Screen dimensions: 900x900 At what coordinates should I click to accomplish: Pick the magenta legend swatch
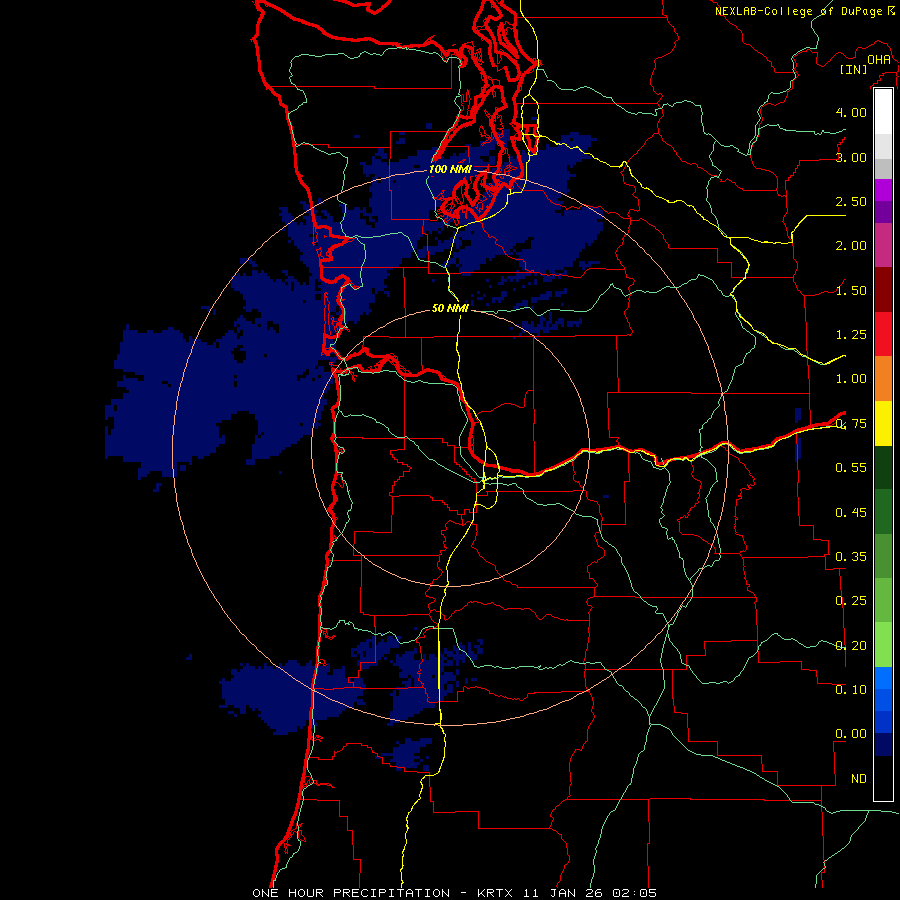[883, 190]
